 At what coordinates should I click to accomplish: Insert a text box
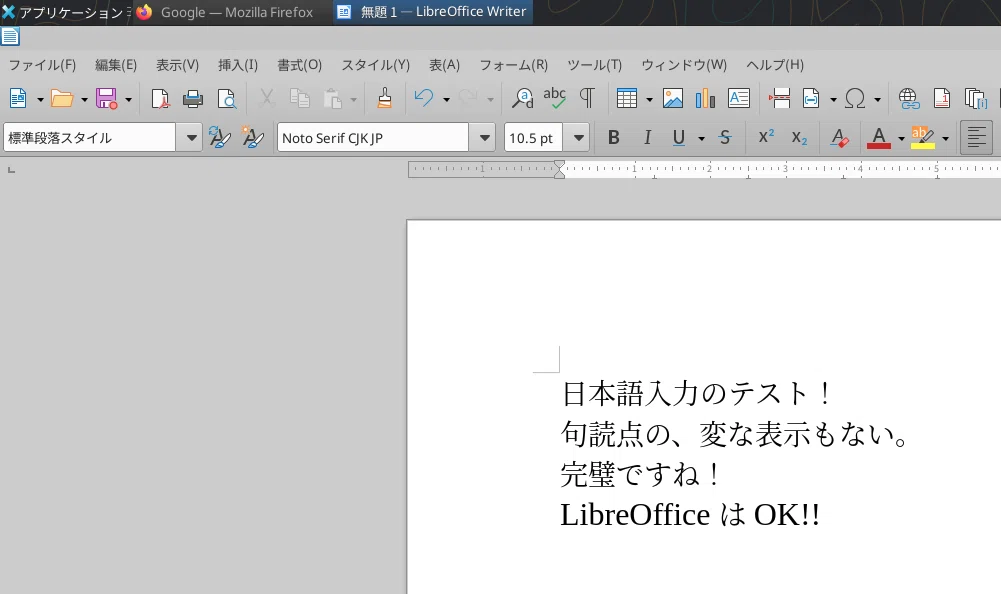739,98
